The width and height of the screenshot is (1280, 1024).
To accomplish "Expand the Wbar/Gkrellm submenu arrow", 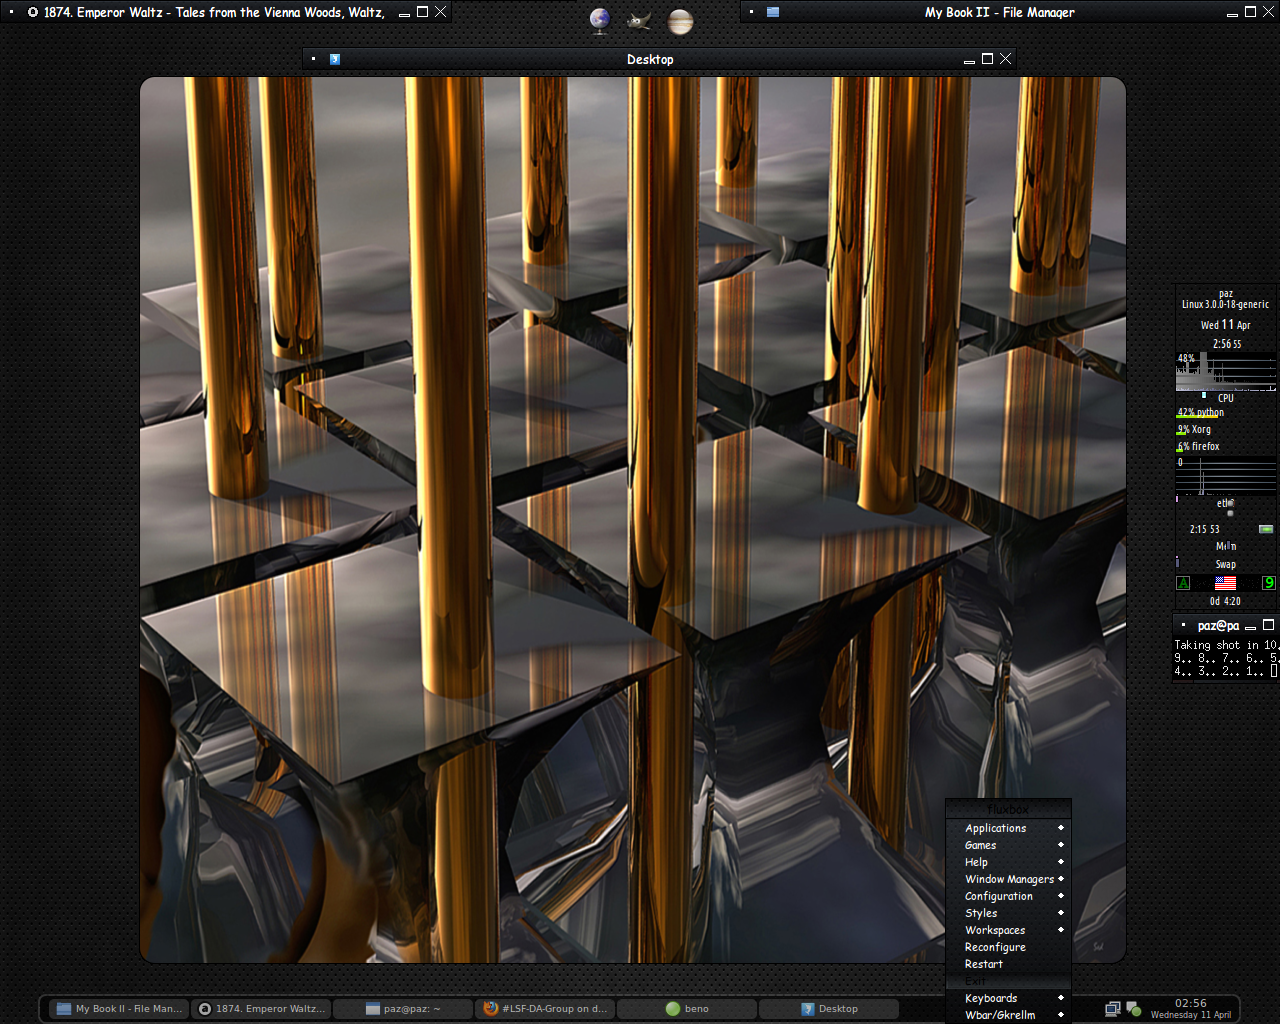I will click(1061, 1015).
